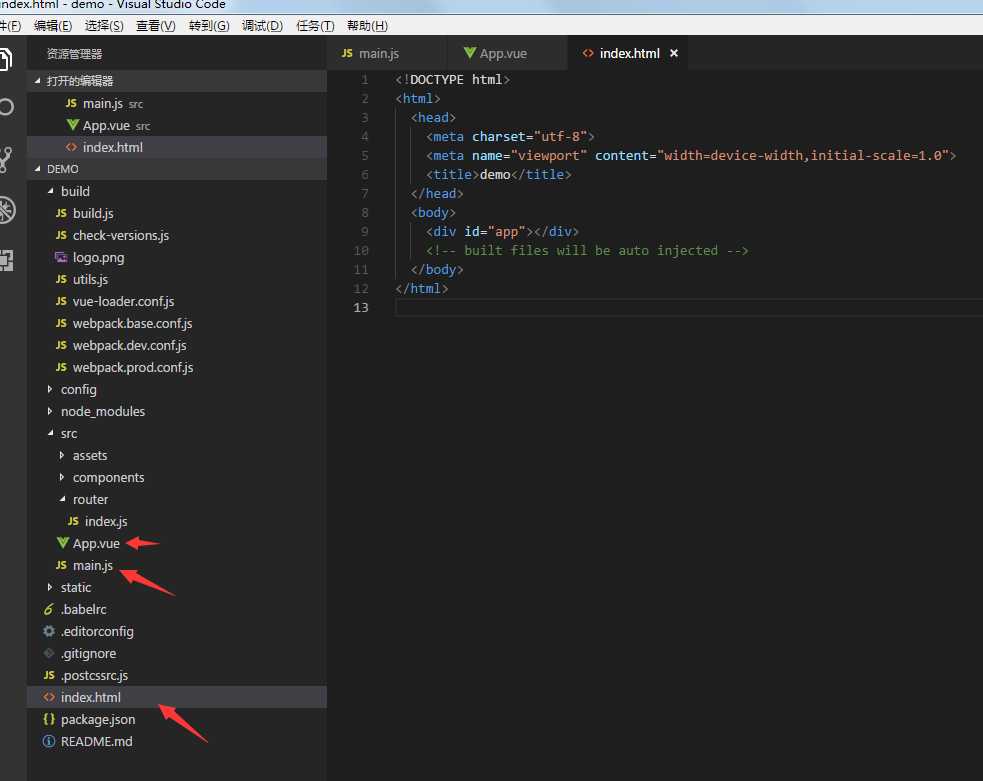The height and width of the screenshot is (781, 983).
Task: Collapse the build folder
Action: tap(74, 191)
